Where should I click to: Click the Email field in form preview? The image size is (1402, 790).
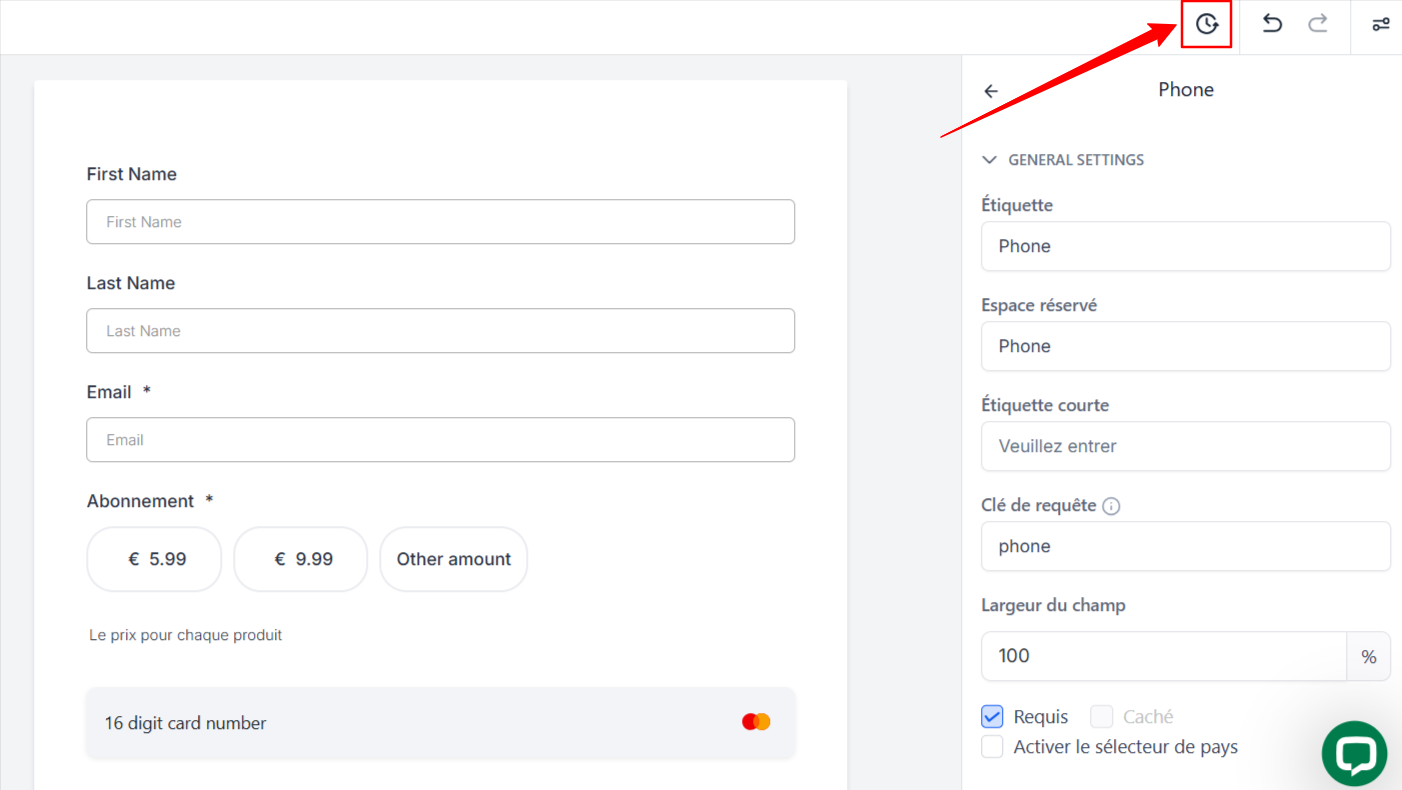440,440
